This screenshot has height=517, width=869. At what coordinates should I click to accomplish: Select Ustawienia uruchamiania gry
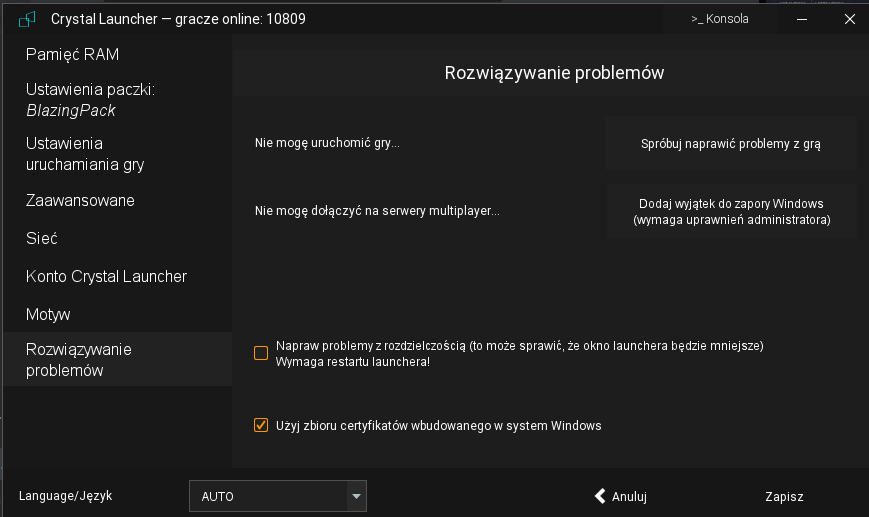pyautogui.click(x=85, y=154)
